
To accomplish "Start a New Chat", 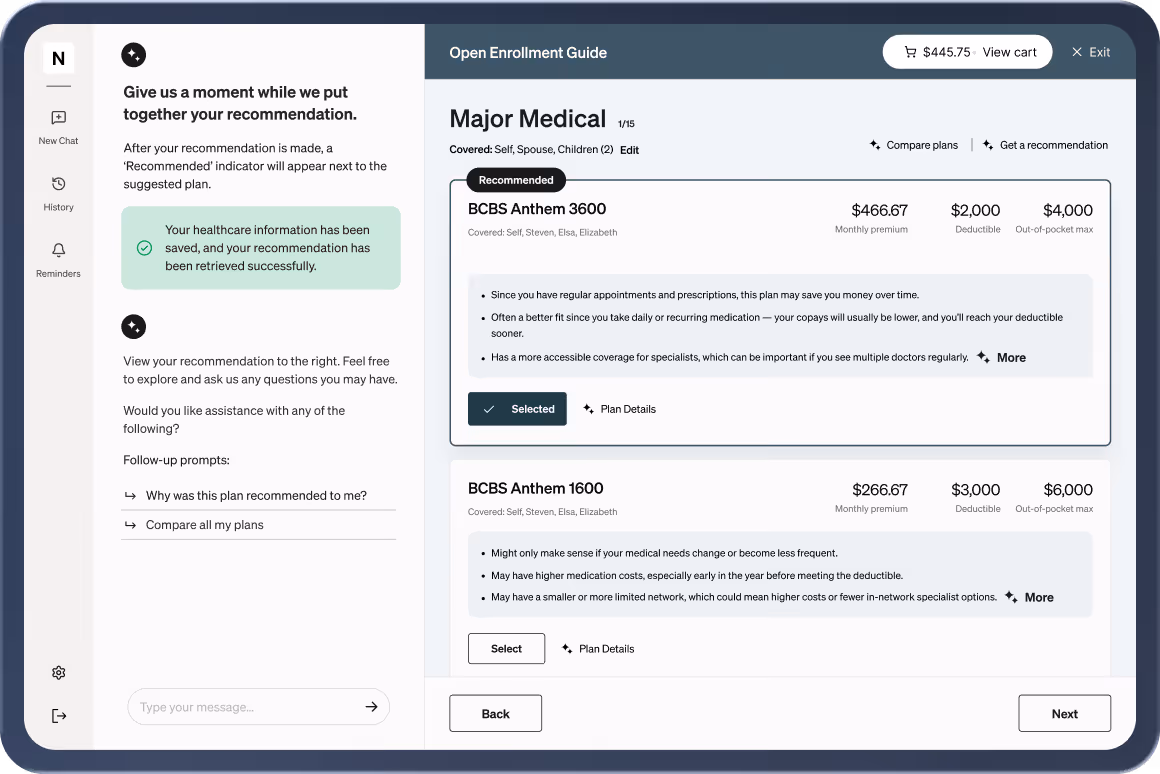I will [58, 127].
